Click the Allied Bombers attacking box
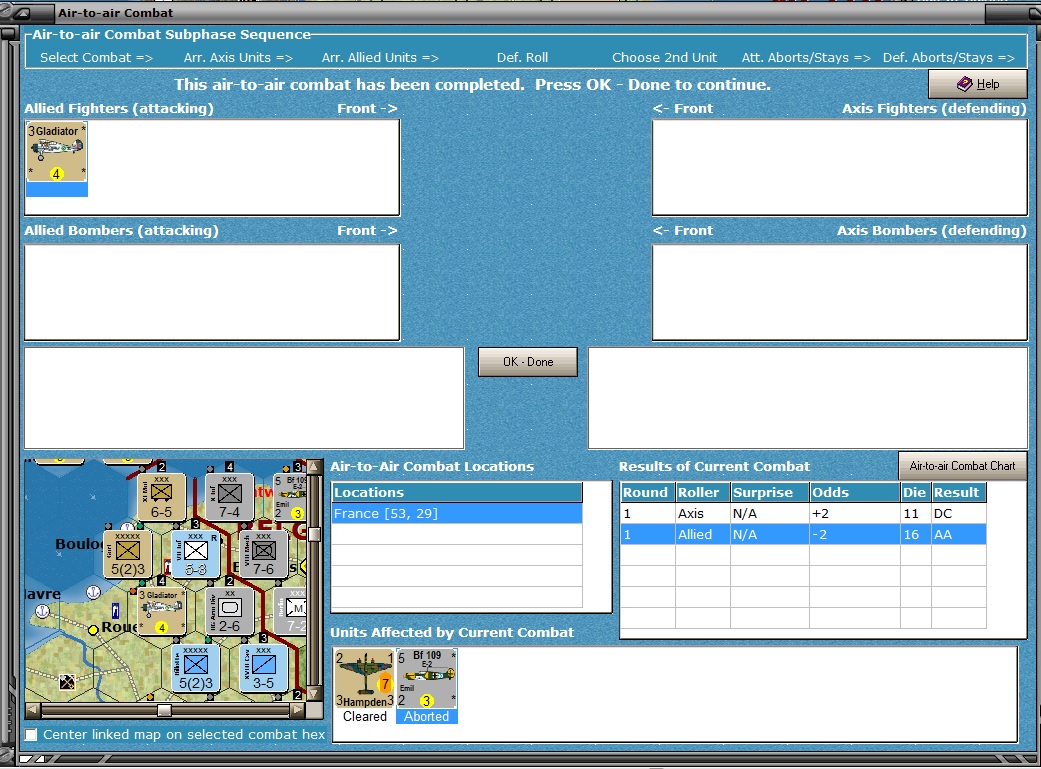Viewport: 1041px width, 769px height. (x=212, y=292)
